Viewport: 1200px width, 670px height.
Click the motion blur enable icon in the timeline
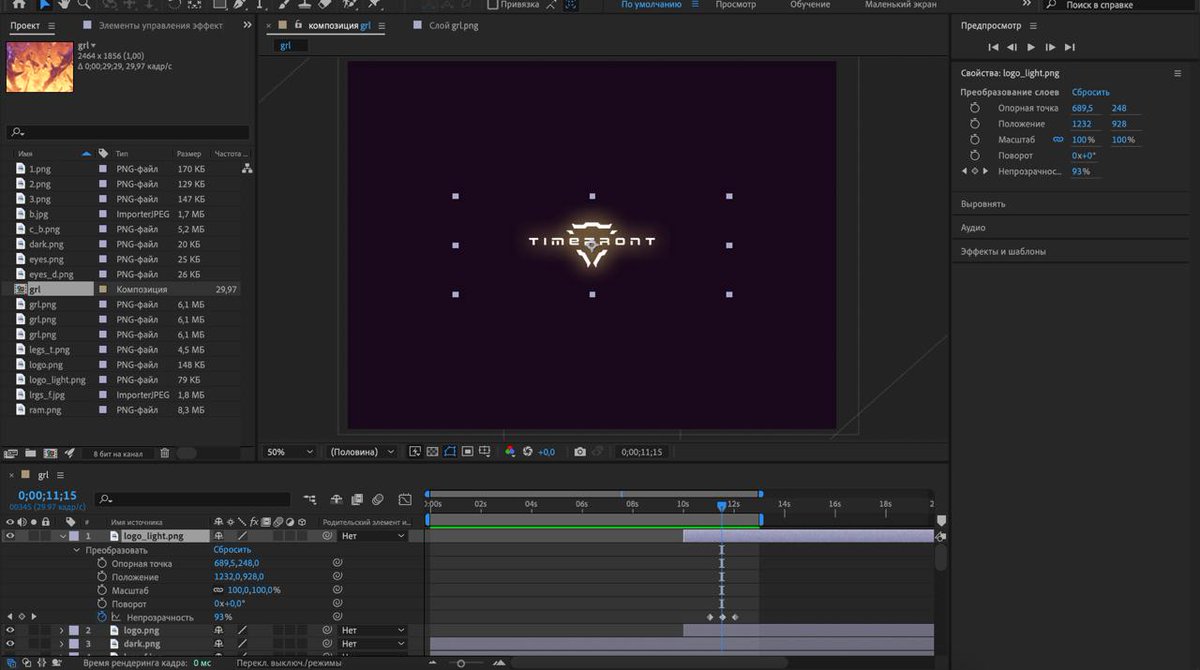(x=378, y=499)
